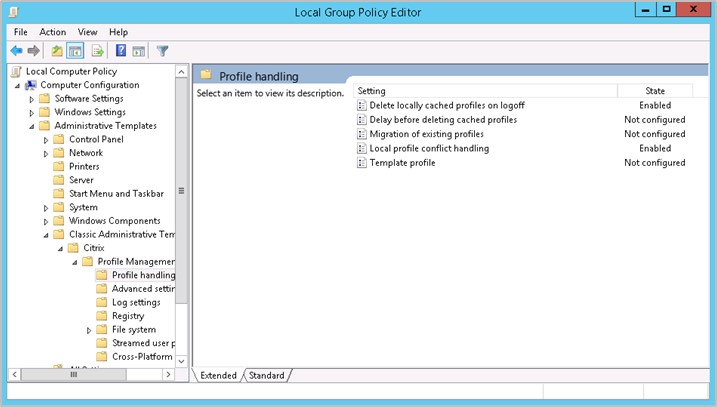Click the Forward arrow toolbar icon
The width and height of the screenshot is (717, 407).
tap(33, 51)
